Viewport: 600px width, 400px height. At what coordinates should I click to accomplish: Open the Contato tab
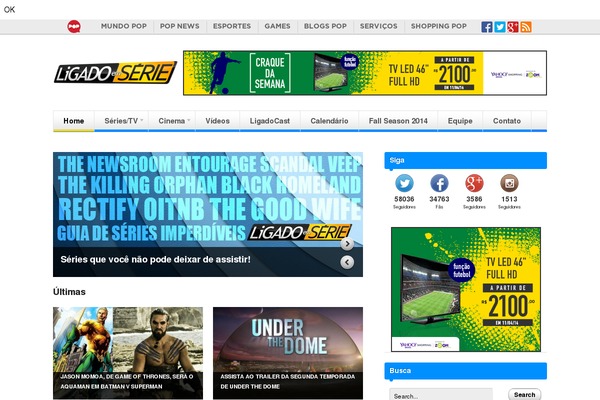[x=507, y=121]
